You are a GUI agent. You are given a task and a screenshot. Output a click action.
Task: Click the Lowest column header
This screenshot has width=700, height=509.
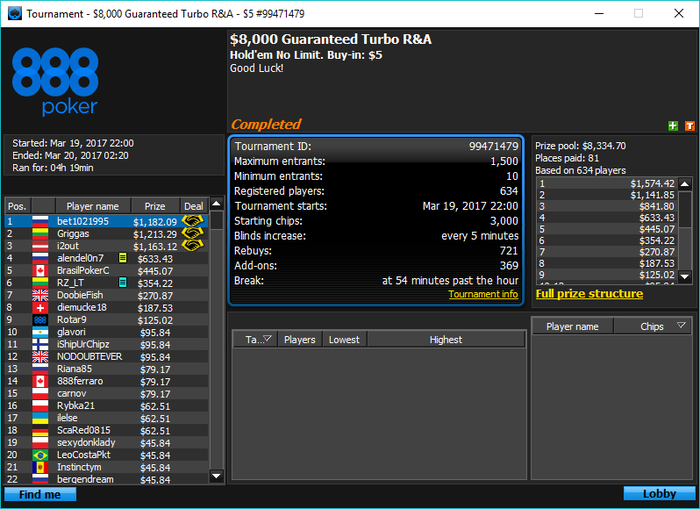pos(344,339)
